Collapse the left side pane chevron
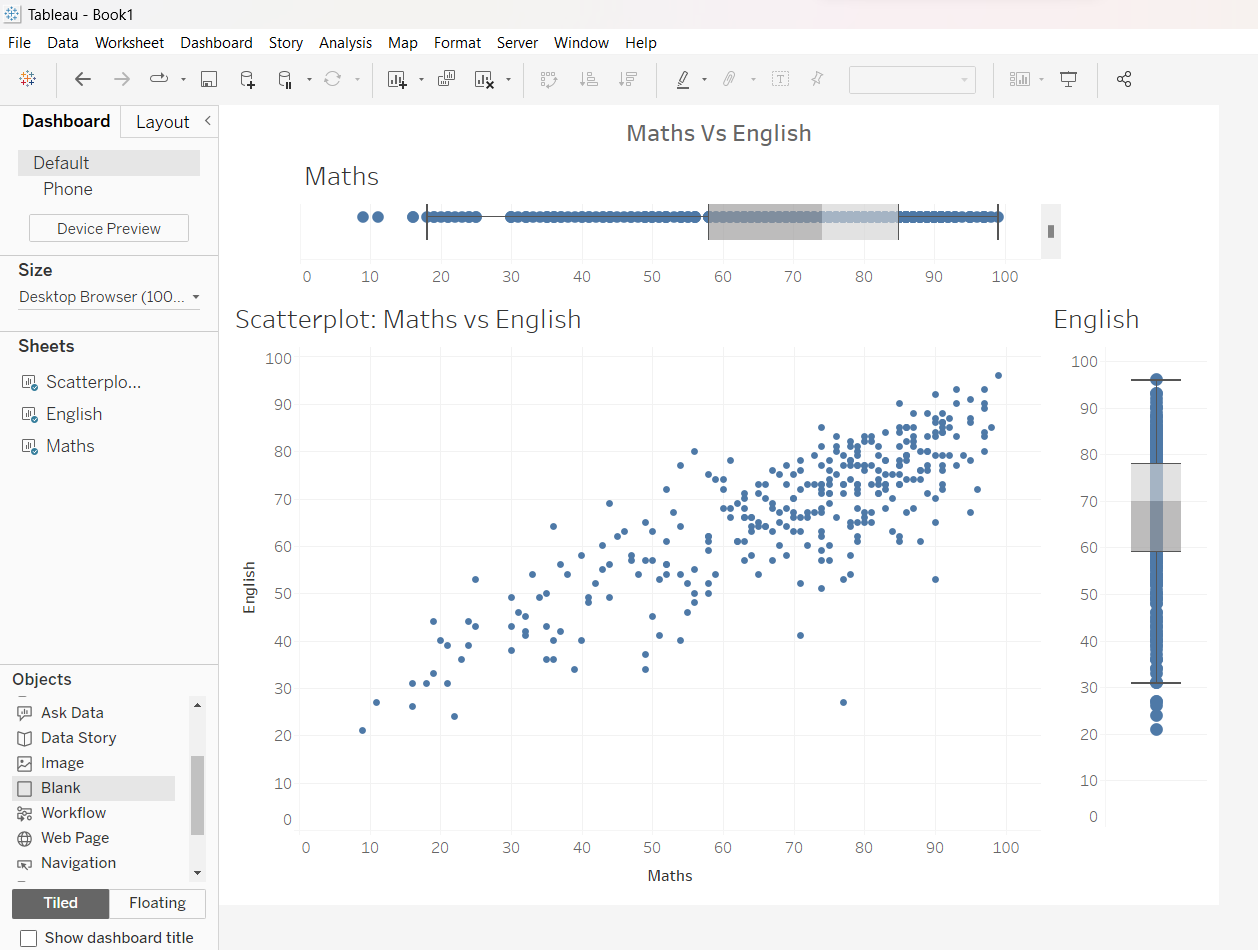1258x950 pixels. pos(207,121)
